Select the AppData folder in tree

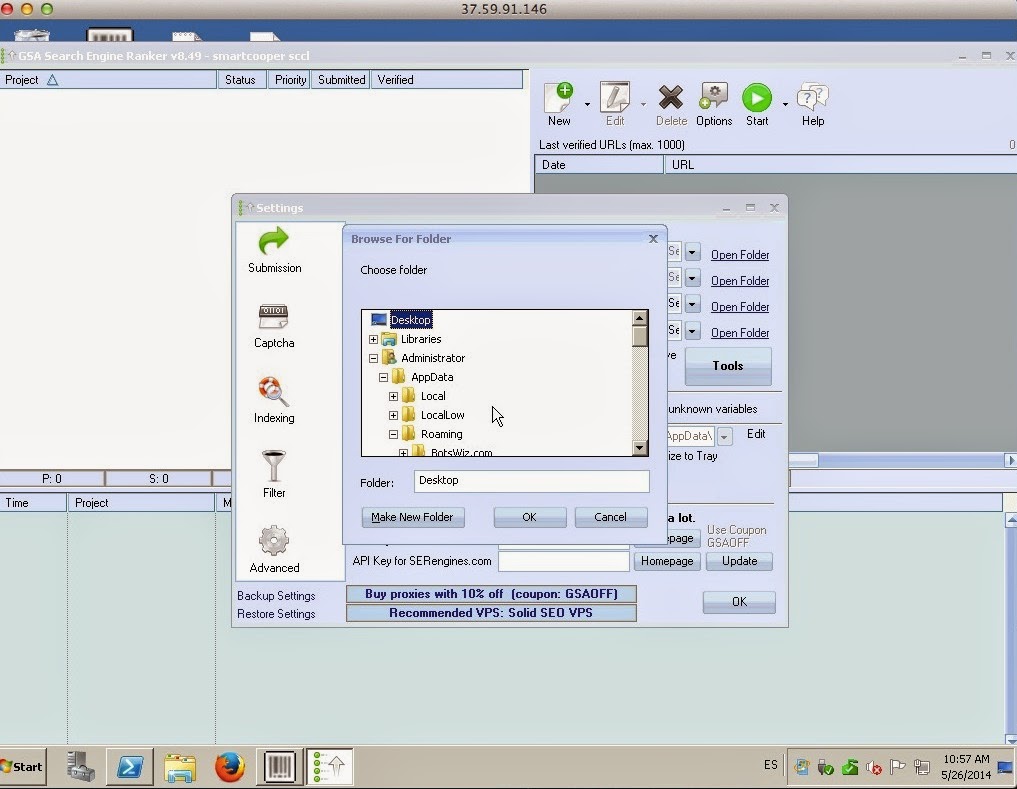click(x=432, y=377)
